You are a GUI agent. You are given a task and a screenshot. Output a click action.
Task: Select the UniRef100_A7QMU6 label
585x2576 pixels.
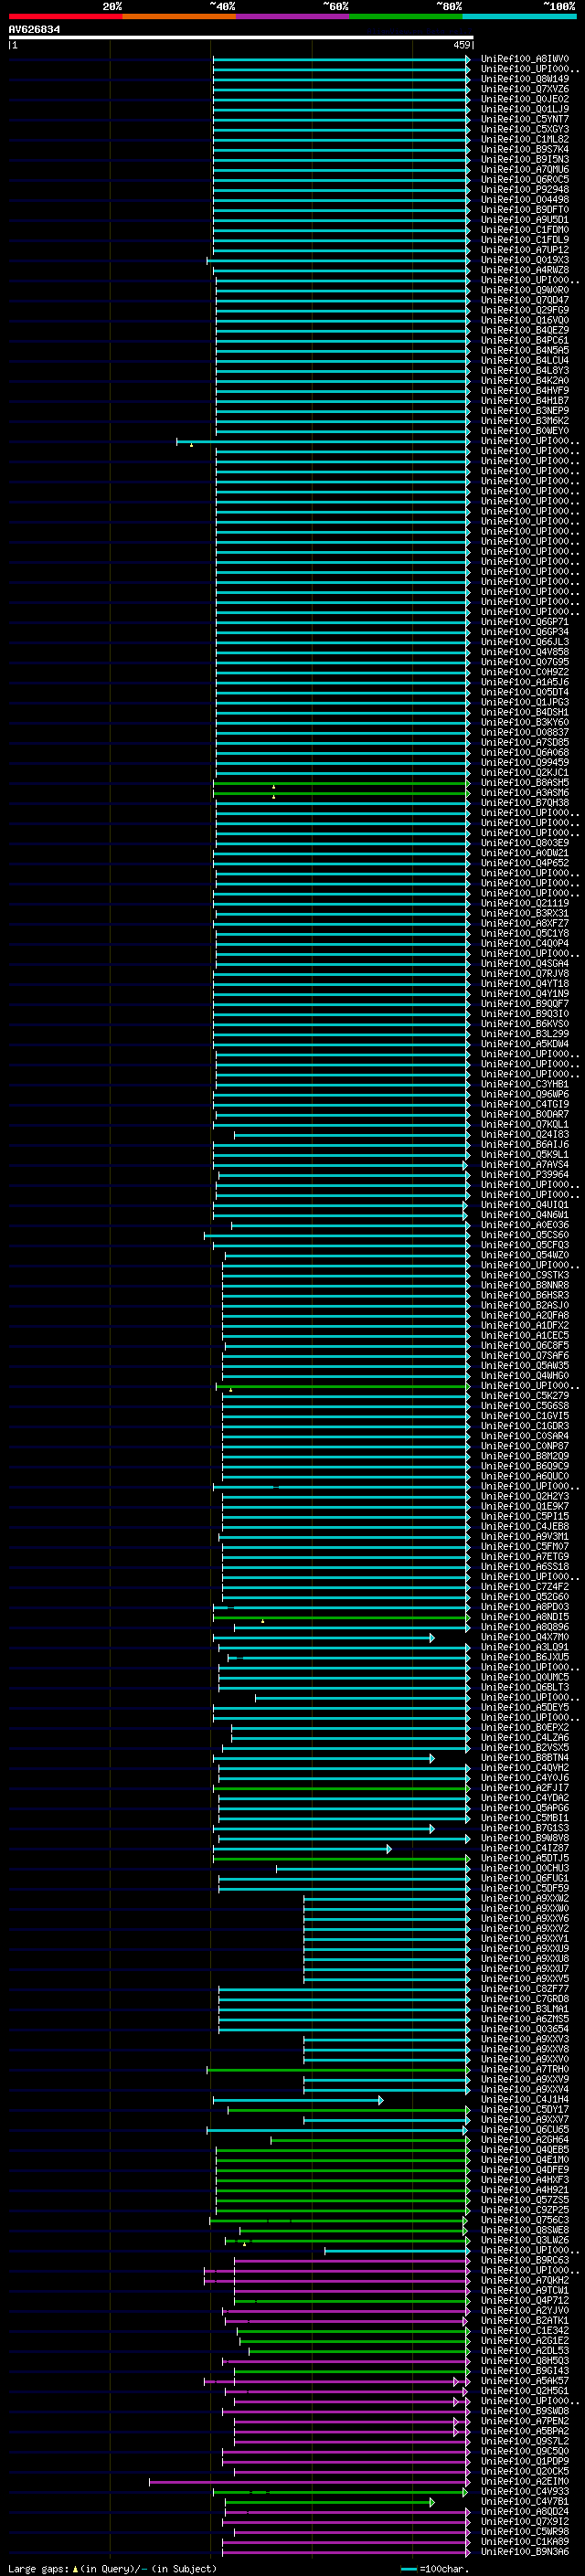coord(525,170)
